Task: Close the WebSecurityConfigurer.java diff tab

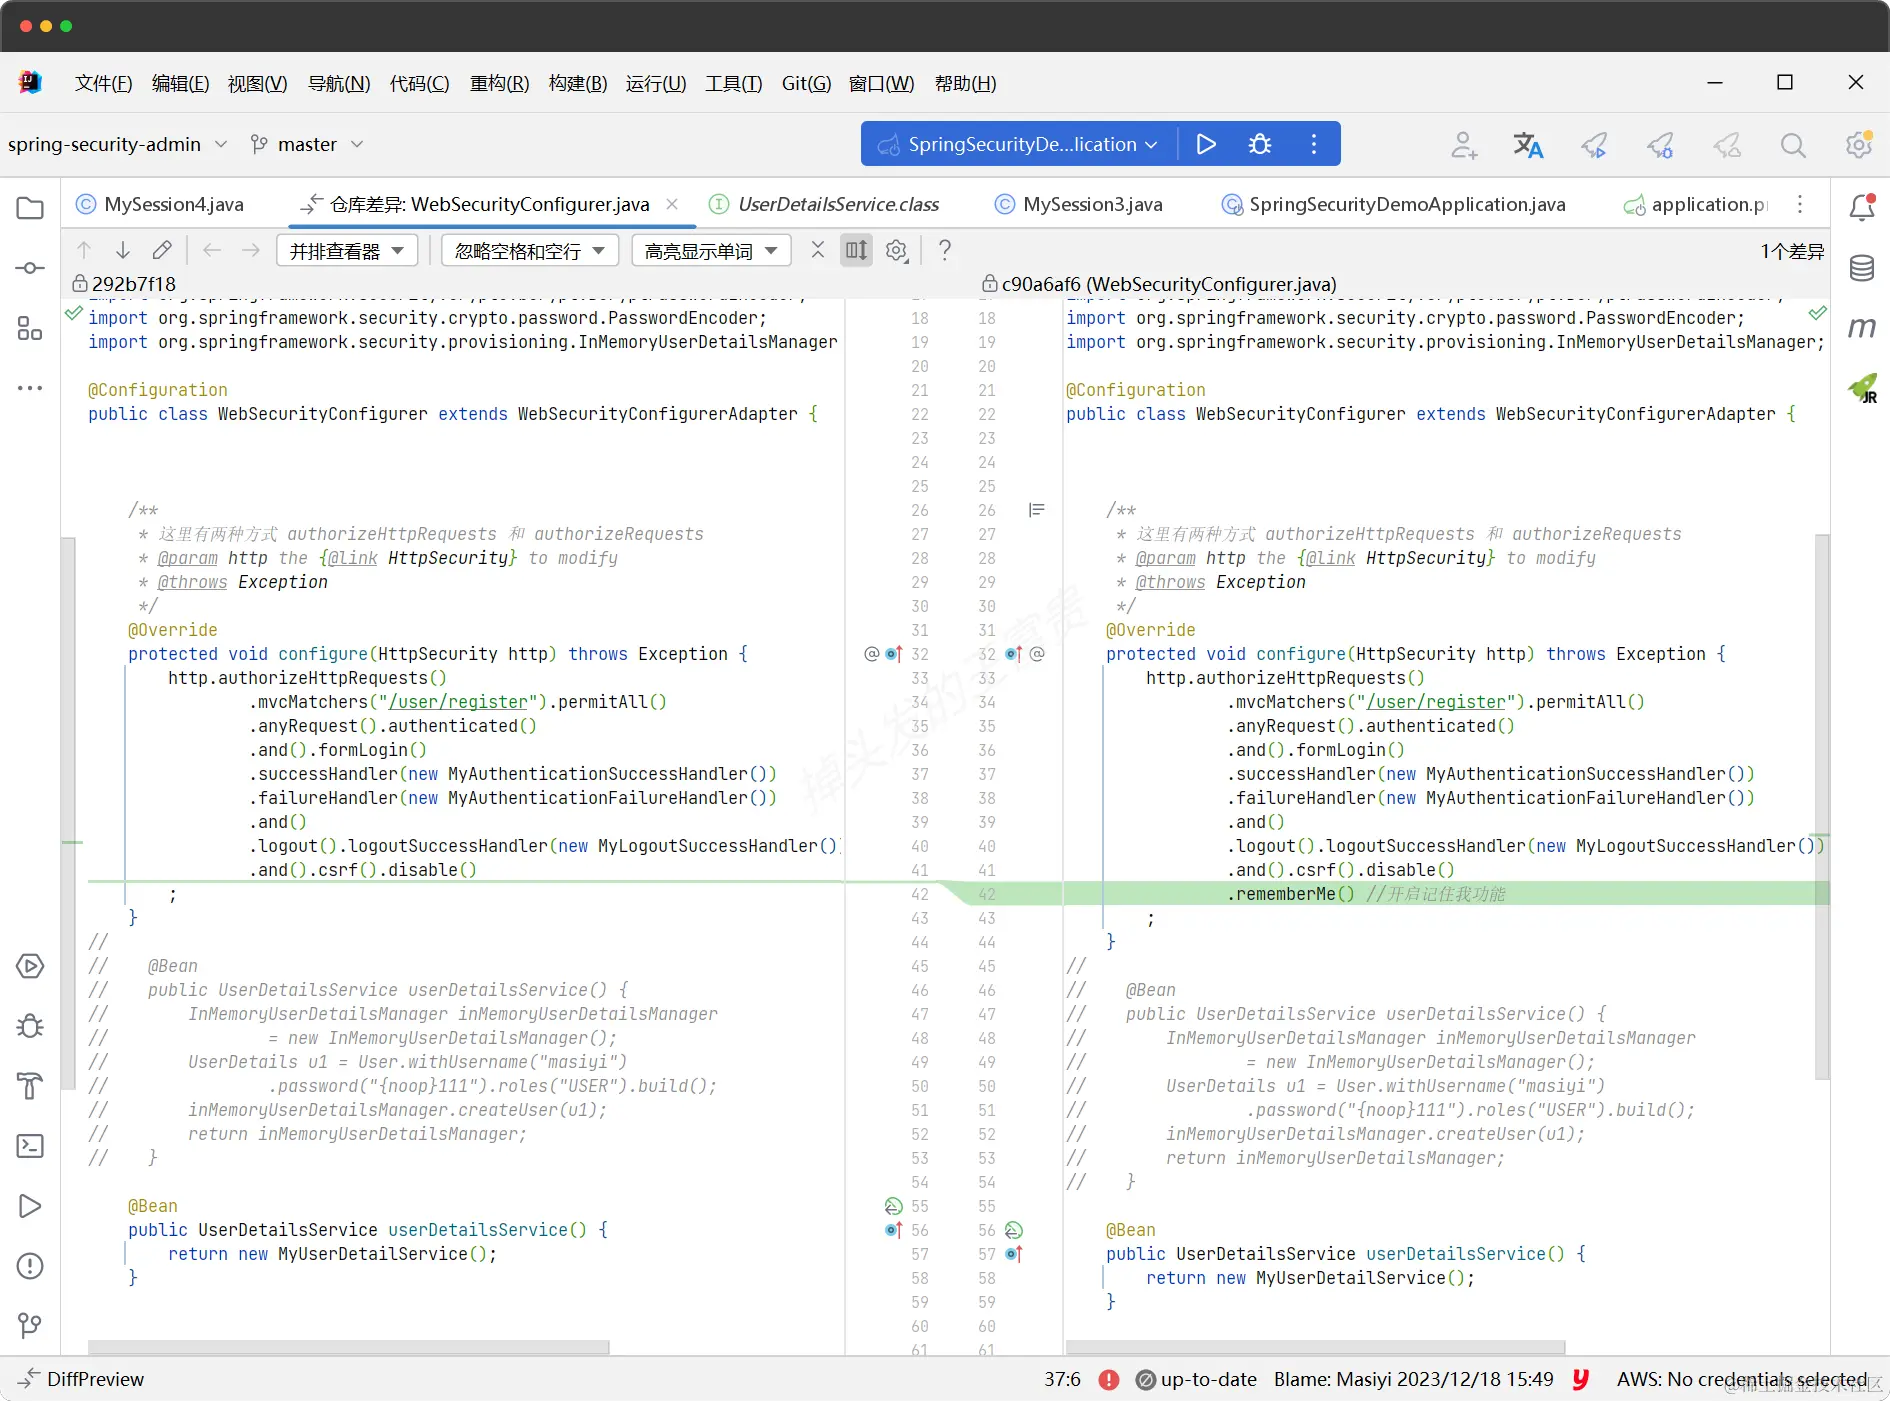Action: [672, 204]
